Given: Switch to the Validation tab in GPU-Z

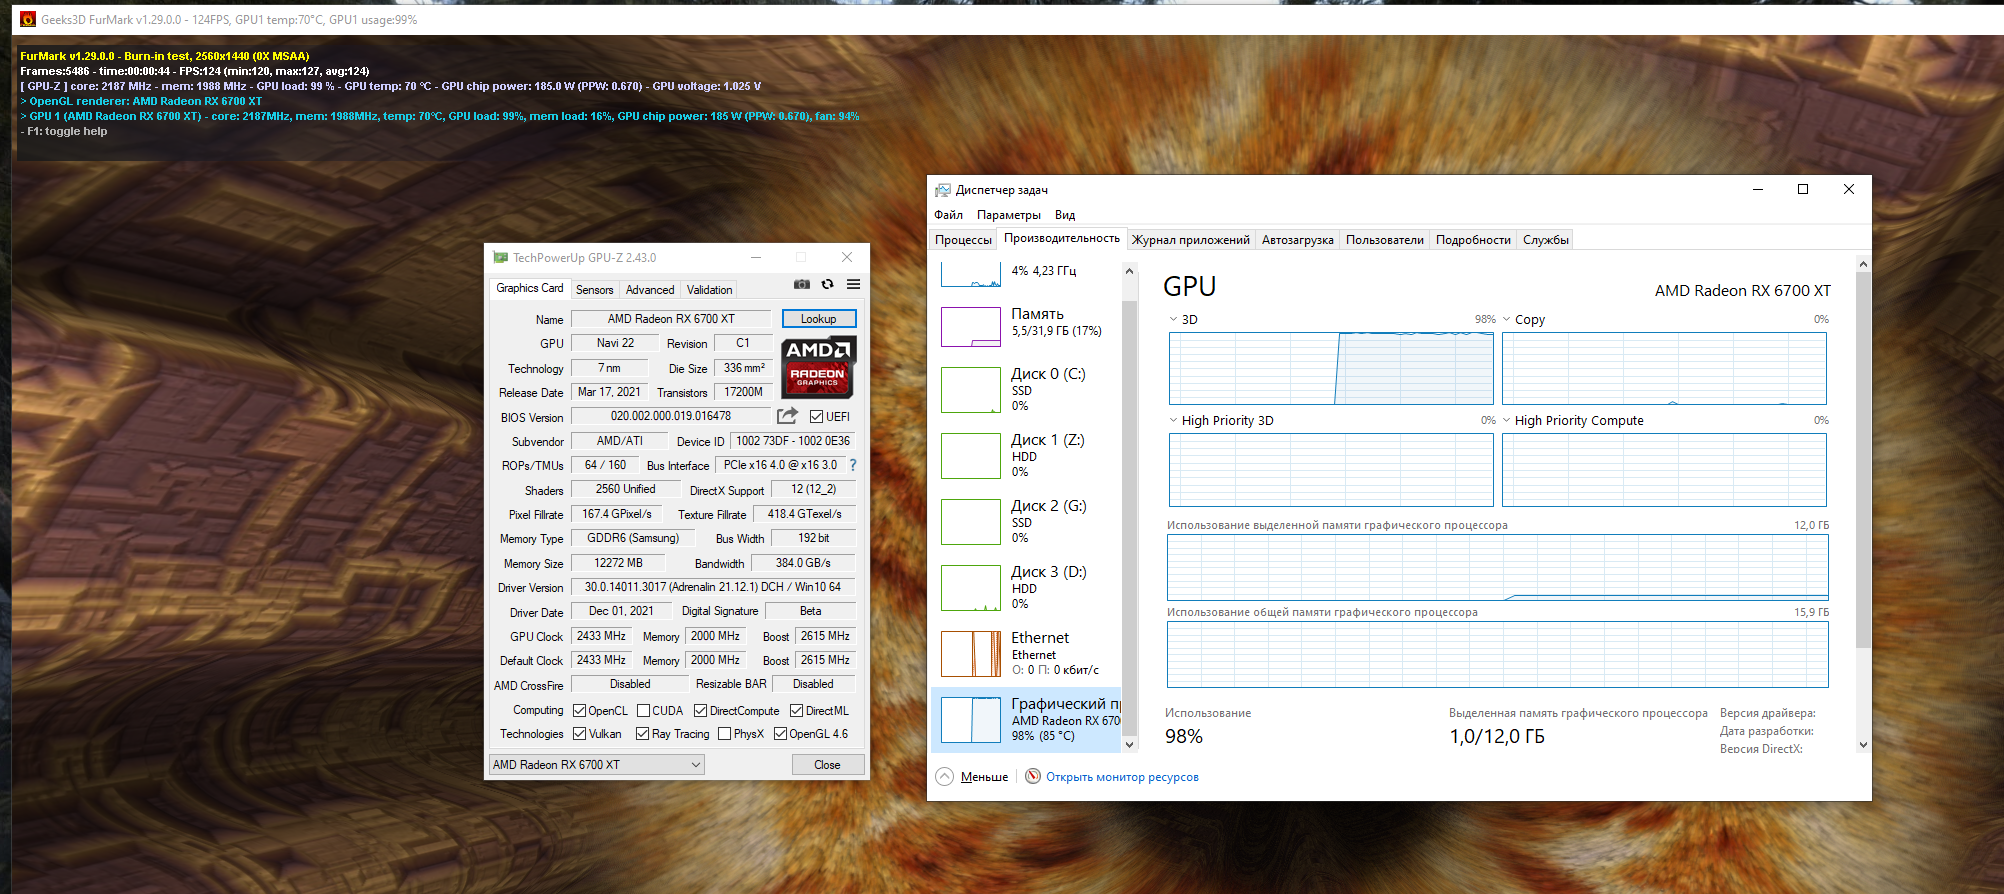Looking at the screenshot, I should 710,290.
